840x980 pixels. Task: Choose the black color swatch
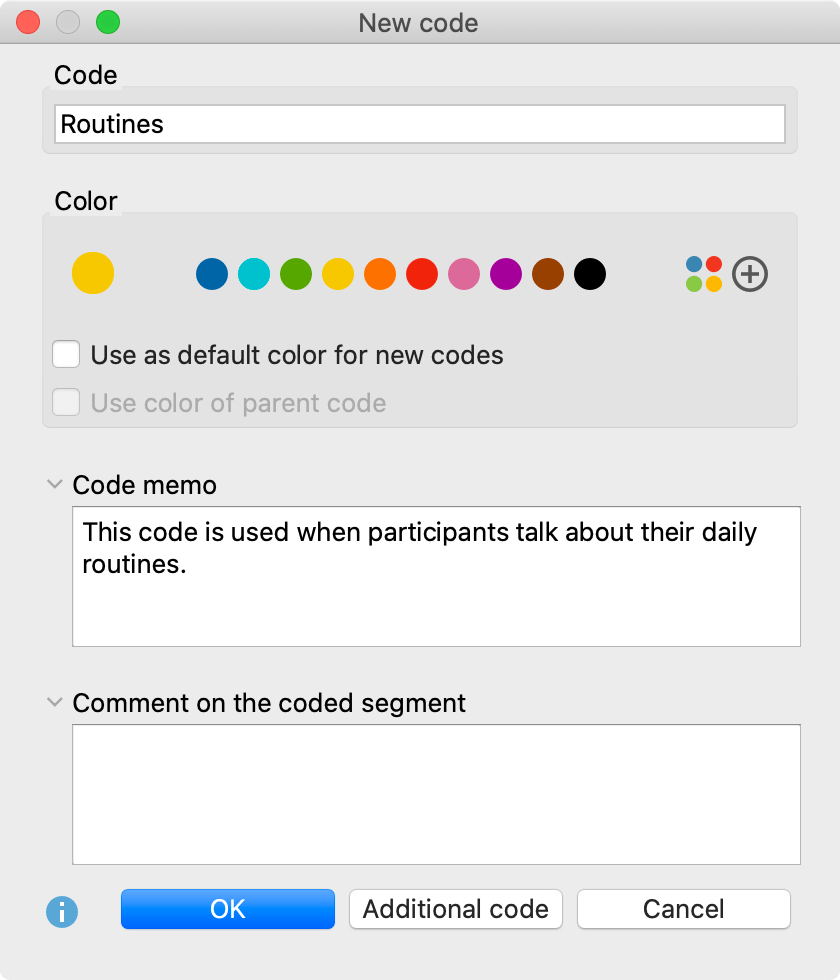pyautogui.click(x=590, y=274)
